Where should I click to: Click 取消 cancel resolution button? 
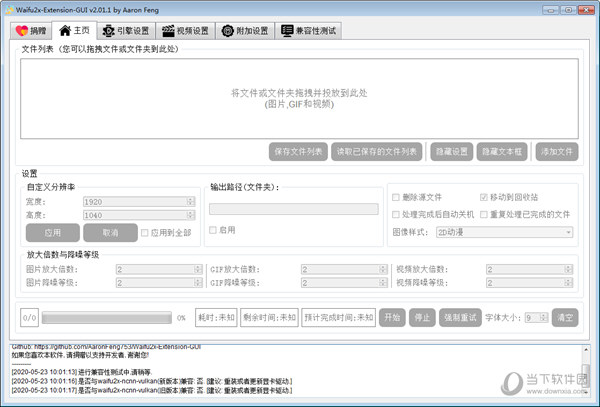110,233
